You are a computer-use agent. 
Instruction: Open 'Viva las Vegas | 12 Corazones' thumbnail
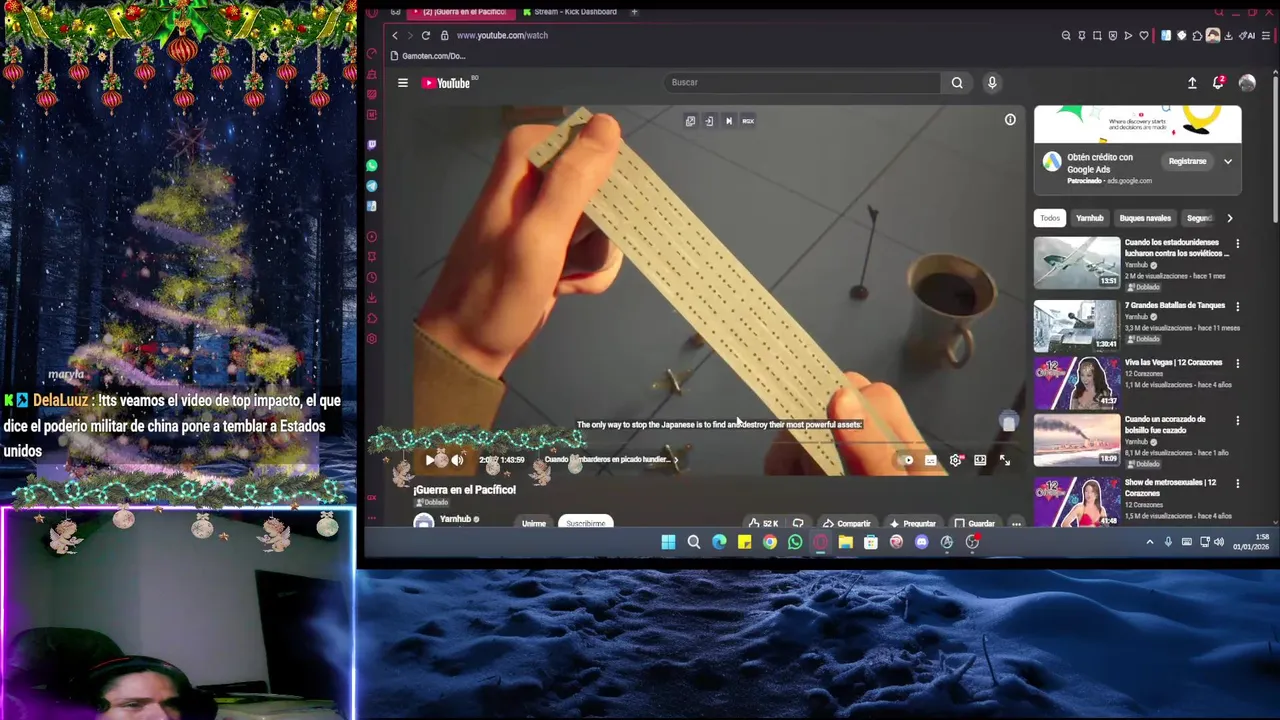[x=1077, y=382]
